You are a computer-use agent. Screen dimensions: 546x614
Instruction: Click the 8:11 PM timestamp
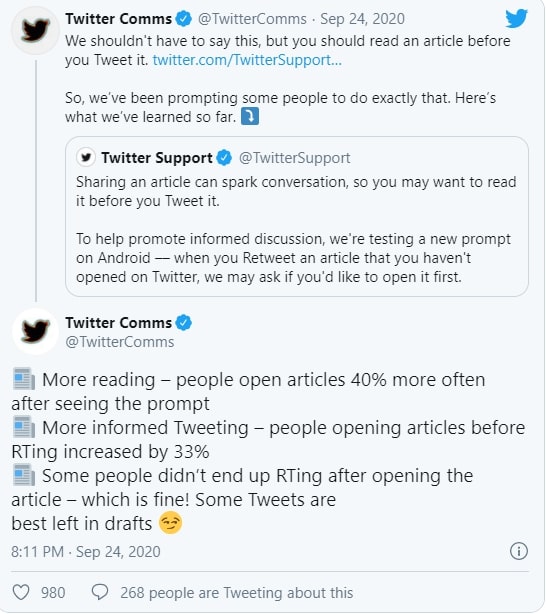(37, 551)
